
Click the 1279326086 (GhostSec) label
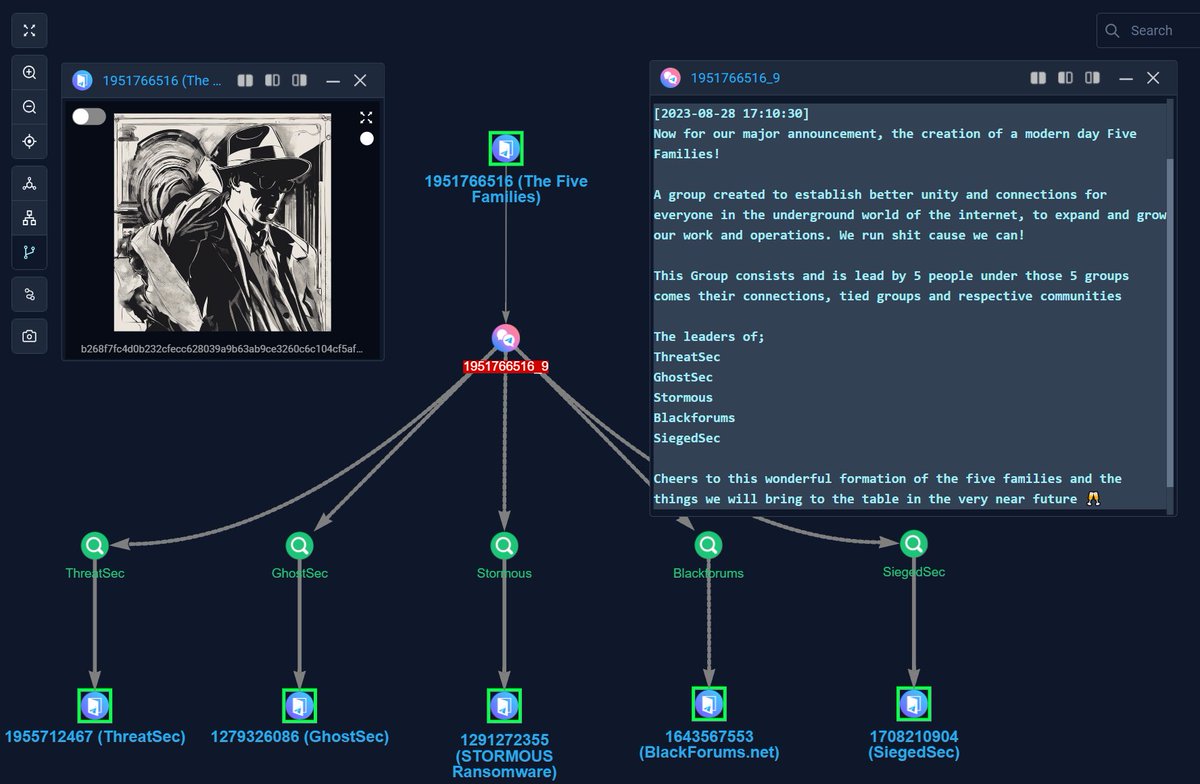(299, 737)
